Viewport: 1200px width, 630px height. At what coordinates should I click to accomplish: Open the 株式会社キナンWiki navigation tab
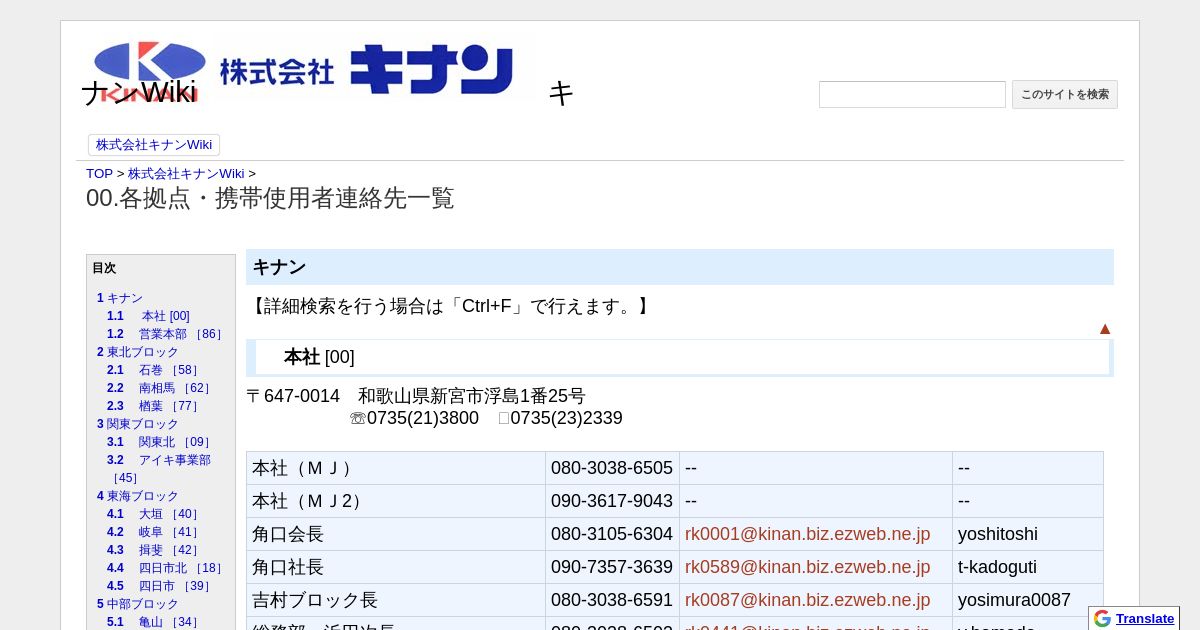coord(154,145)
